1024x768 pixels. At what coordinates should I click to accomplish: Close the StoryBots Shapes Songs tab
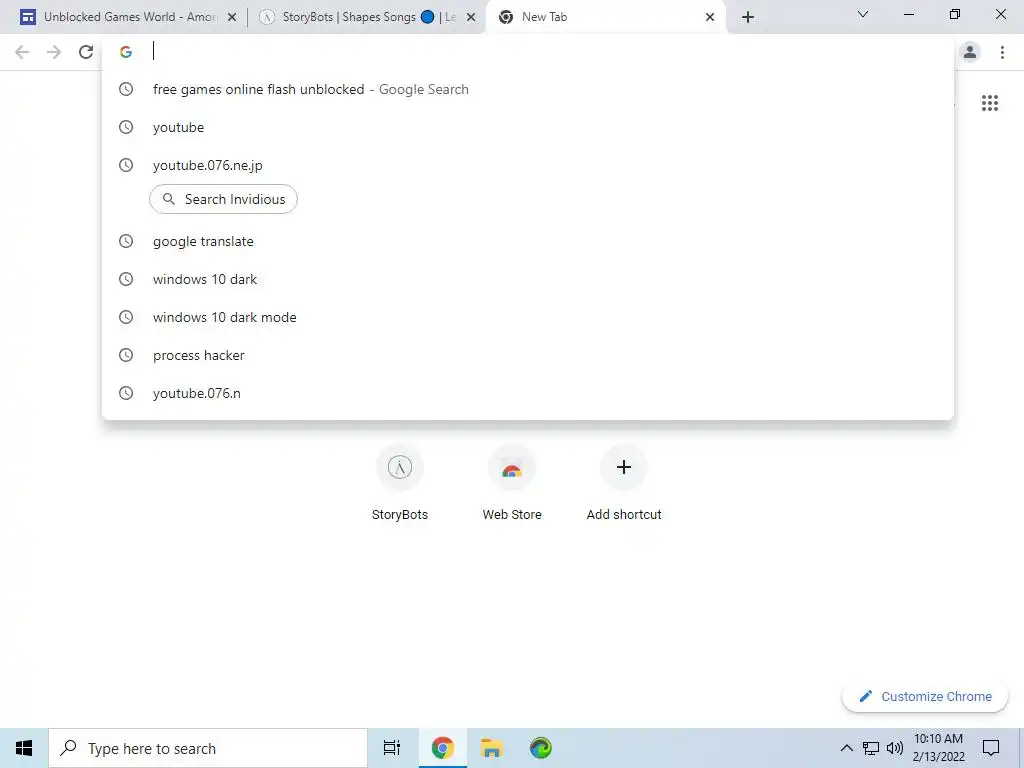click(x=471, y=18)
